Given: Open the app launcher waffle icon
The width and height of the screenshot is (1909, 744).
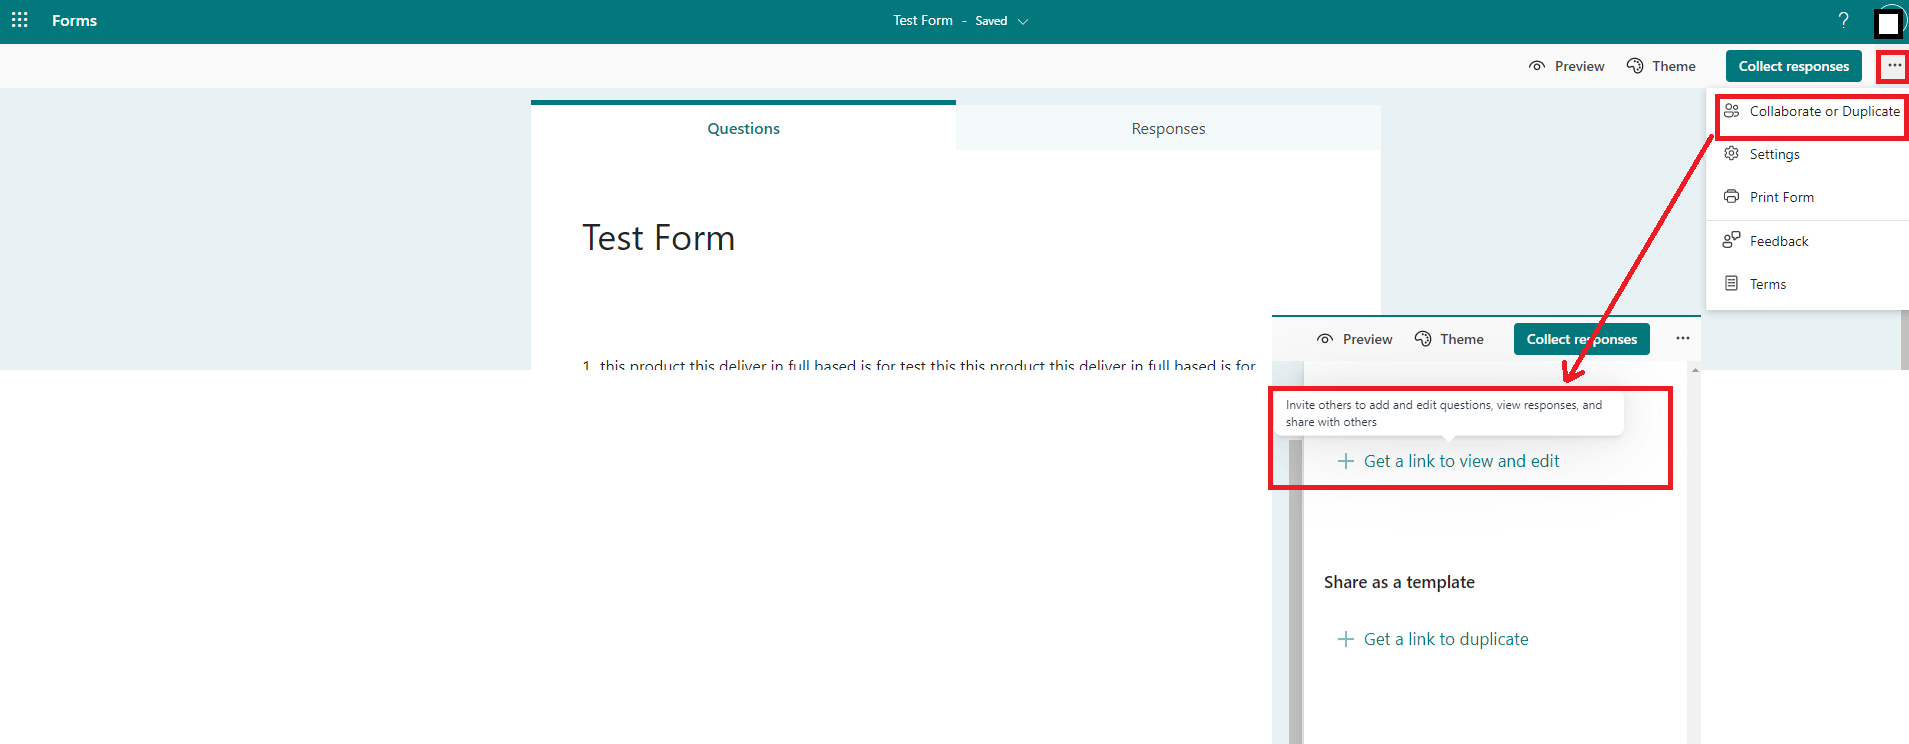Looking at the screenshot, I should 19,20.
